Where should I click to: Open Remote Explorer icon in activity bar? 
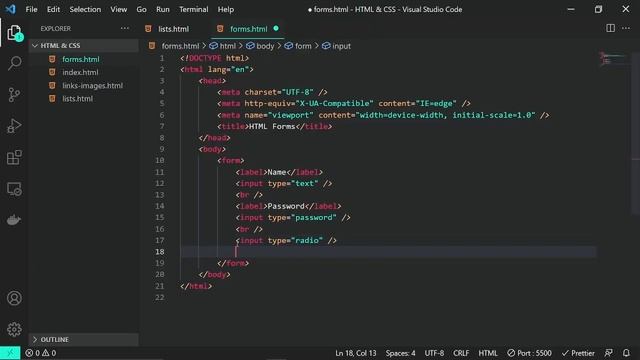pos(14,189)
